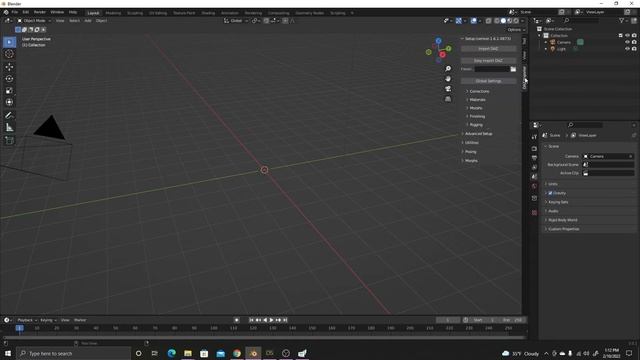Toggle the camera view icon
This screenshot has height=360, width=640.
(448, 89)
